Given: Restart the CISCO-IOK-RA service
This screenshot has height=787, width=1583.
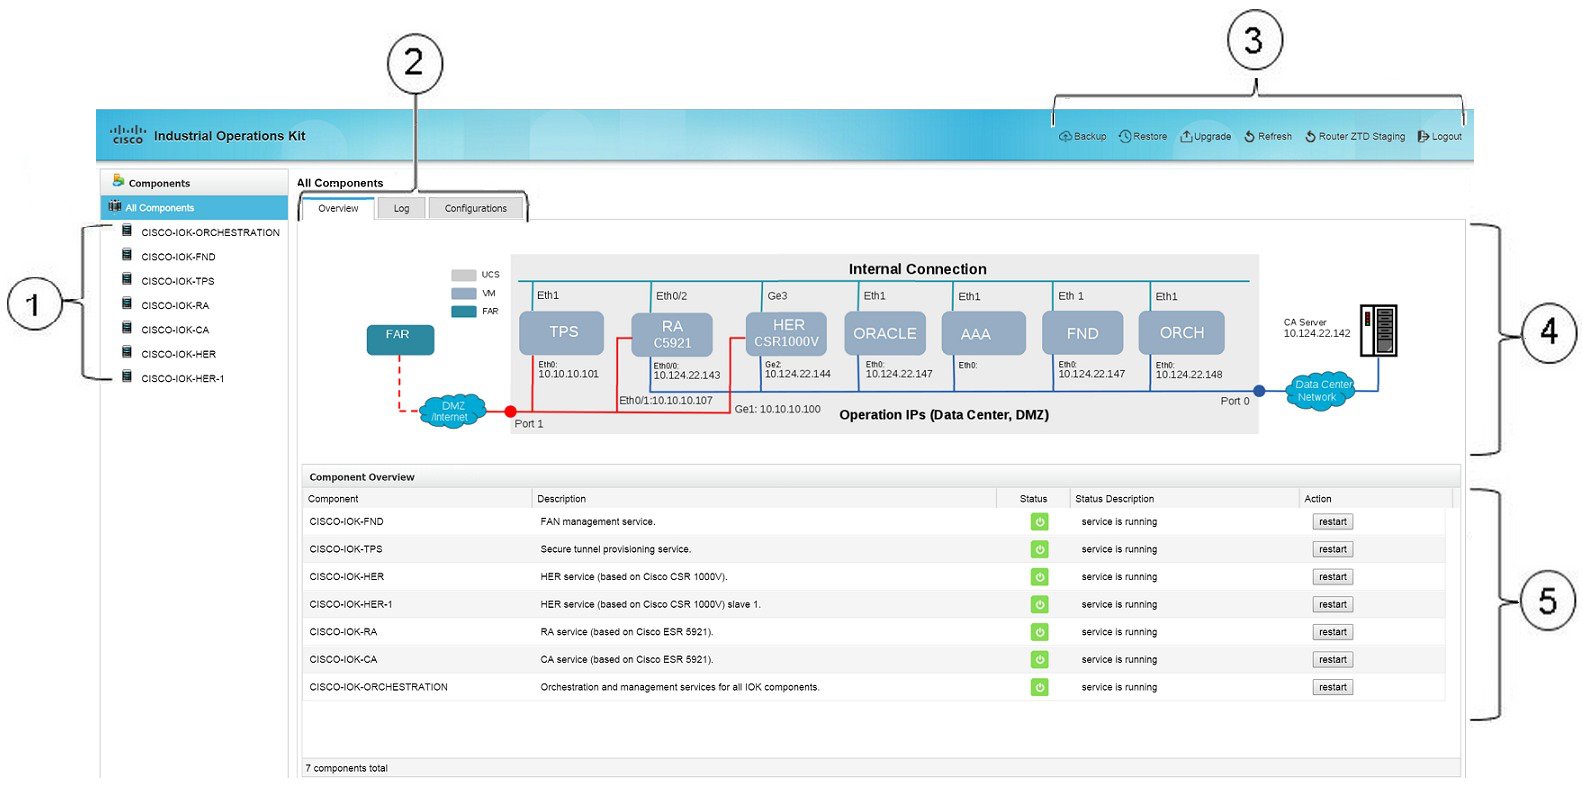Looking at the screenshot, I should 1332,632.
